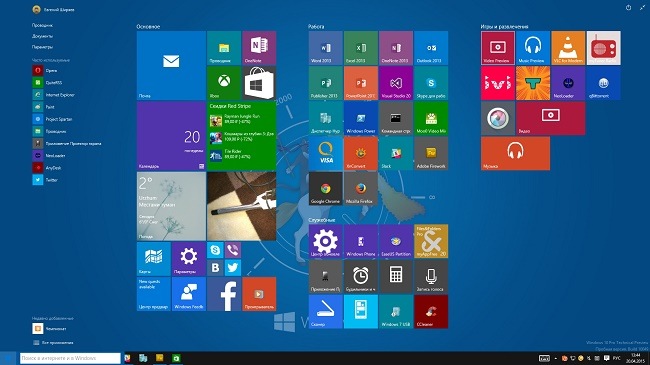650x365 pixels.
Task: Open the Google Chrome tile
Action: pyautogui.click(x=325, y=189)
